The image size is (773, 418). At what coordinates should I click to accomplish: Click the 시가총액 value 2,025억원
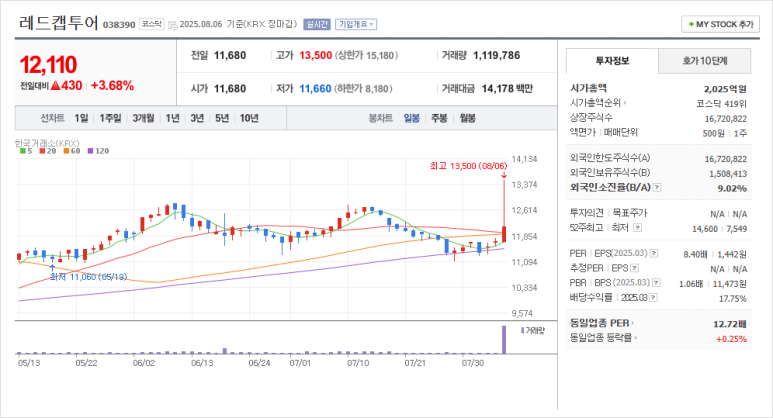[725, 89]
